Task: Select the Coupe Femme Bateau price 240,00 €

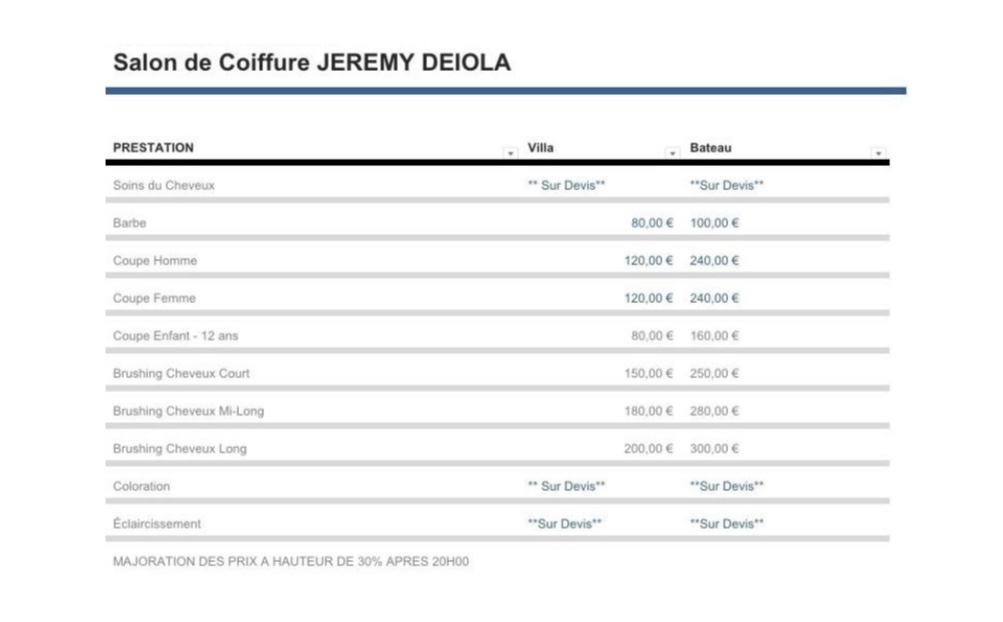Action: point(714,298)
